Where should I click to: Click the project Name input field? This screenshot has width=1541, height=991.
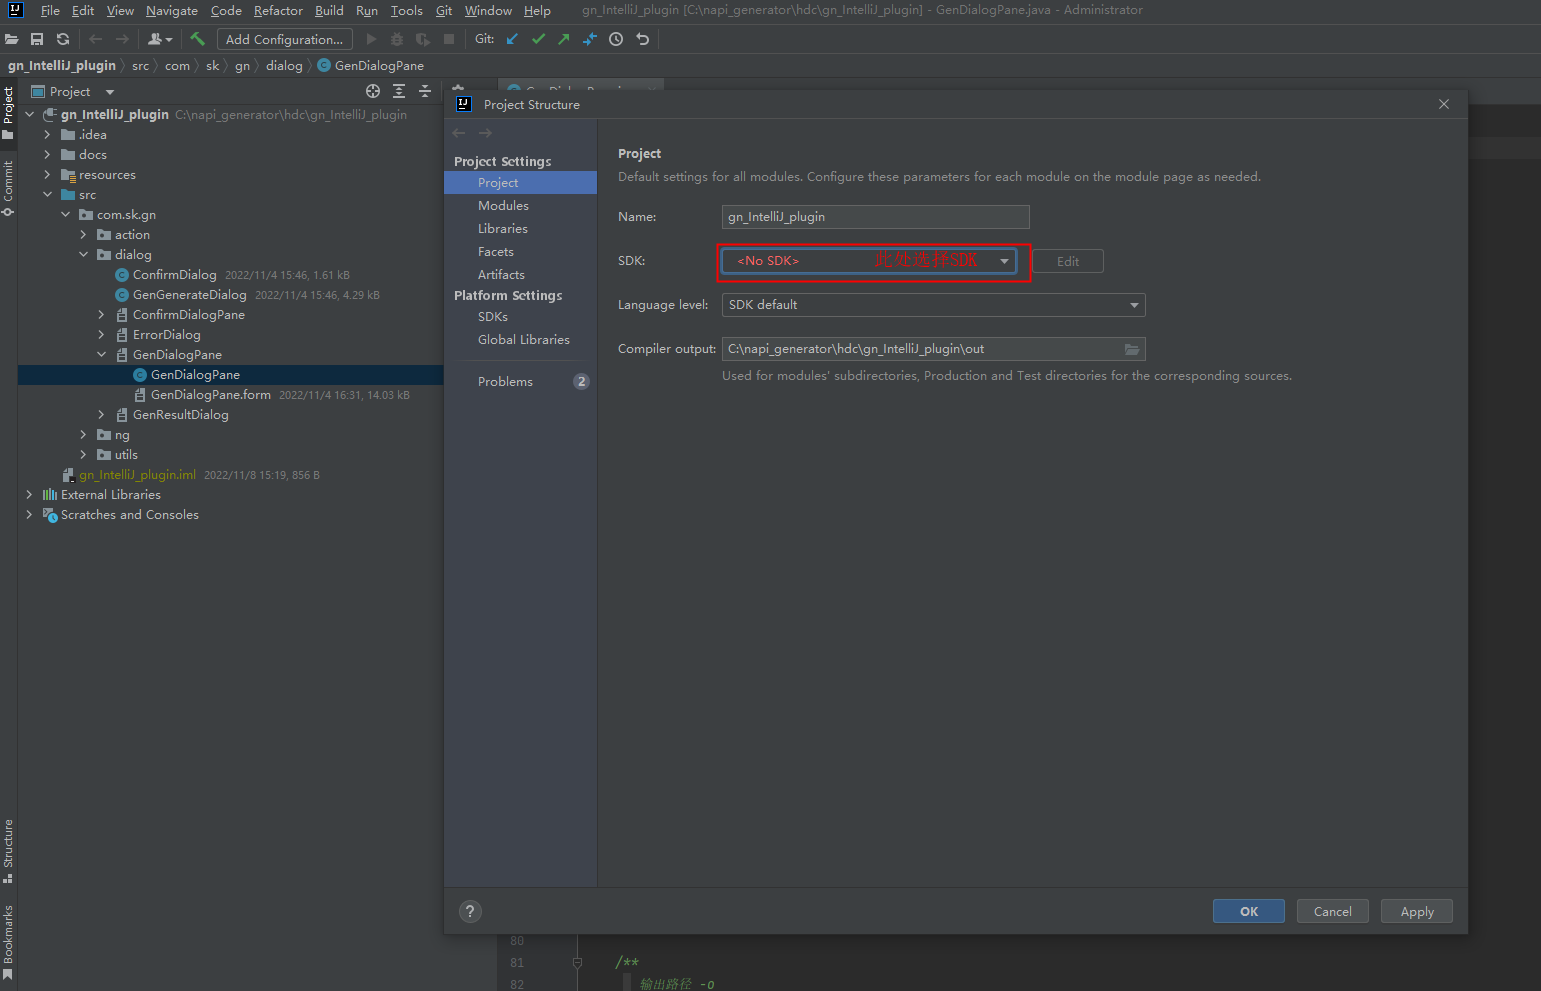tap(875, 216)
